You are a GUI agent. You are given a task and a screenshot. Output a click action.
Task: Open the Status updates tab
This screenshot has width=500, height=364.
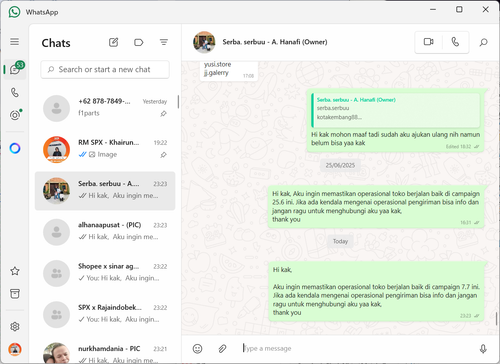click(x=15, y=115)
